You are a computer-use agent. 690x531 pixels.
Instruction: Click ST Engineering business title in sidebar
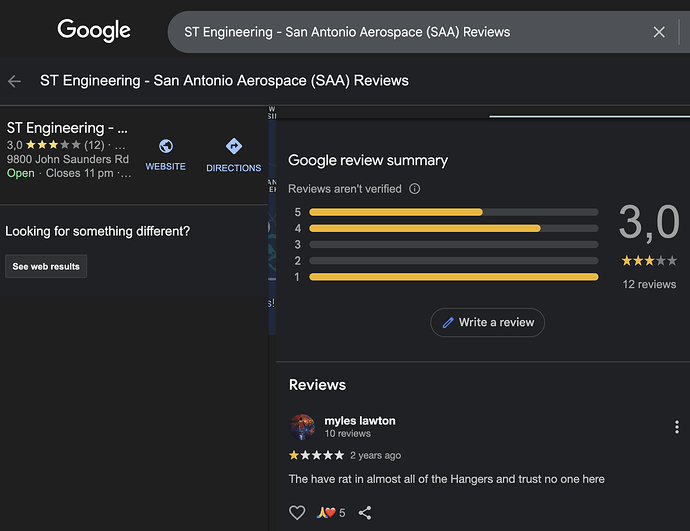point(68,128)
